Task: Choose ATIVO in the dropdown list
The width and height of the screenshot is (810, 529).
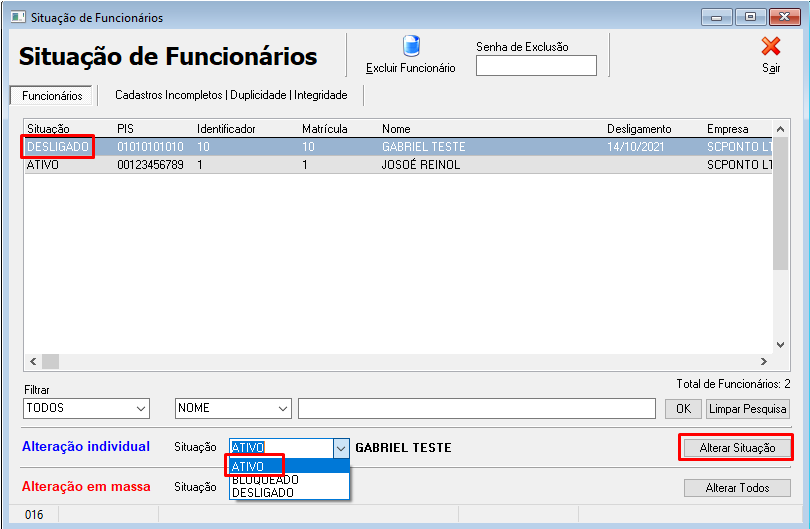Action: click(x=248, y=466)
